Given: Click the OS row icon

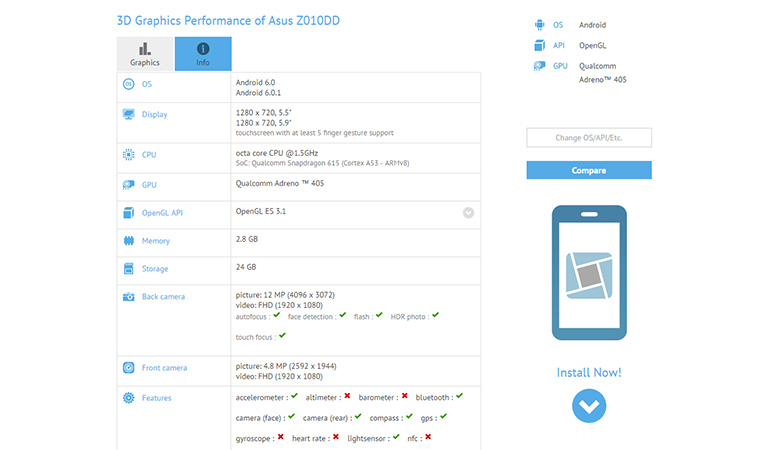Looking at the screenshot, I should [x=128, y=84].
